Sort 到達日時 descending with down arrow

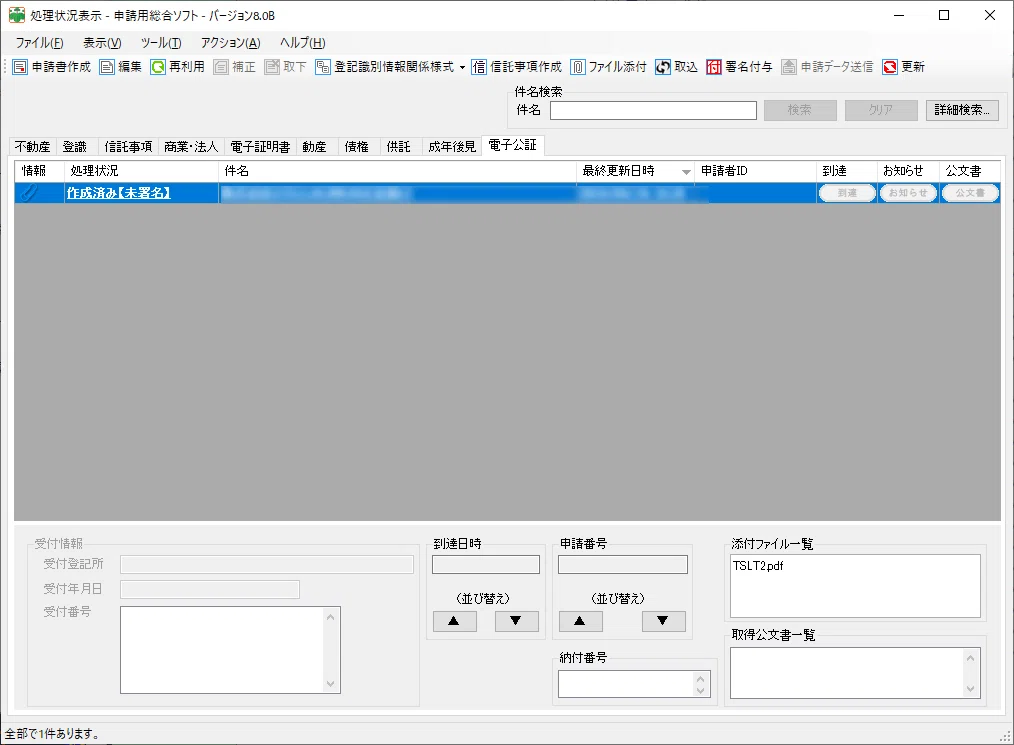516,621
